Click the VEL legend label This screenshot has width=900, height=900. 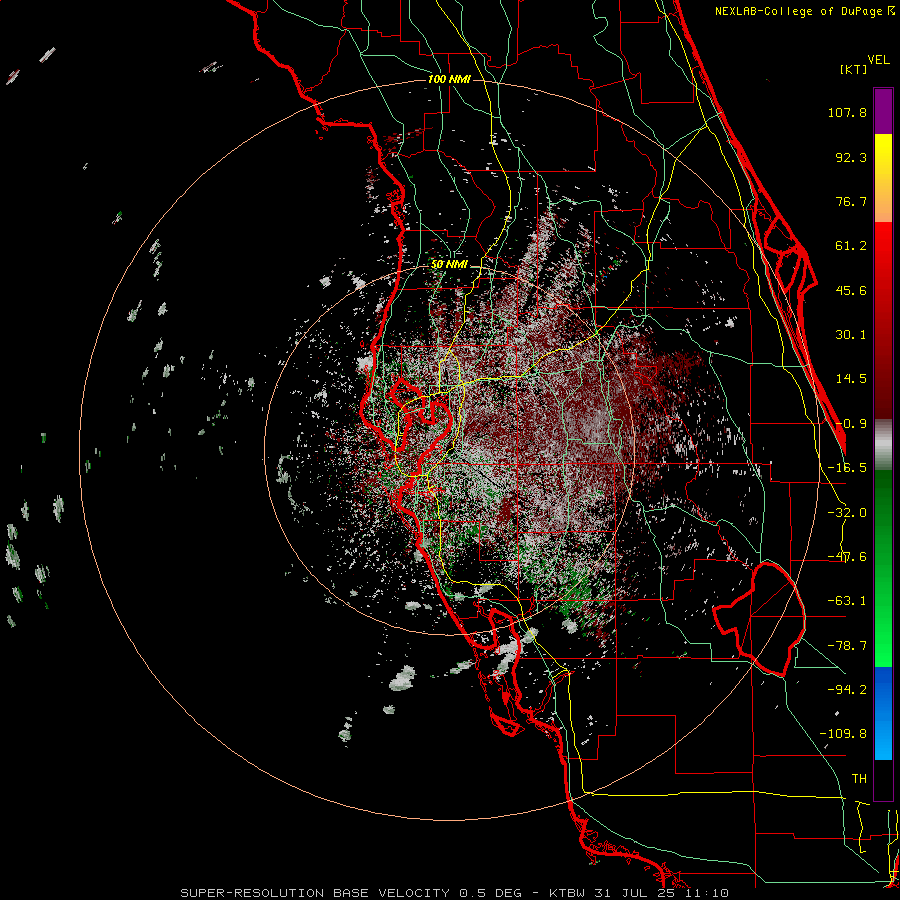[x=878, y=60]
